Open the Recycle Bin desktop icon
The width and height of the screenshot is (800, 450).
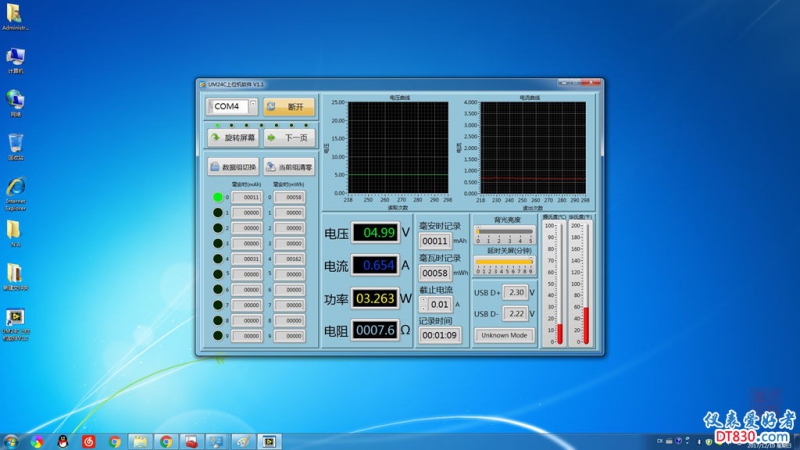[16, 144]
